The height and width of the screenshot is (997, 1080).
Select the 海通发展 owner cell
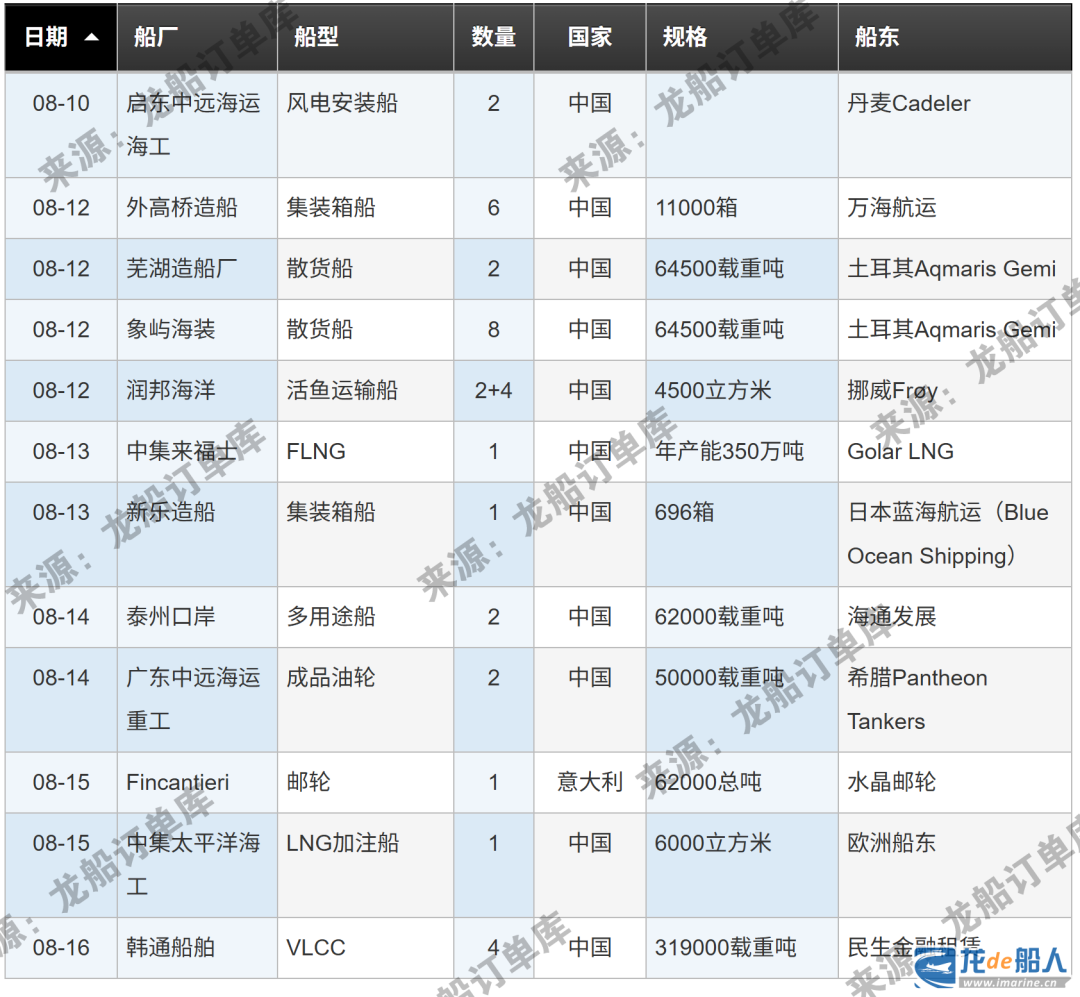coord(955,617)
